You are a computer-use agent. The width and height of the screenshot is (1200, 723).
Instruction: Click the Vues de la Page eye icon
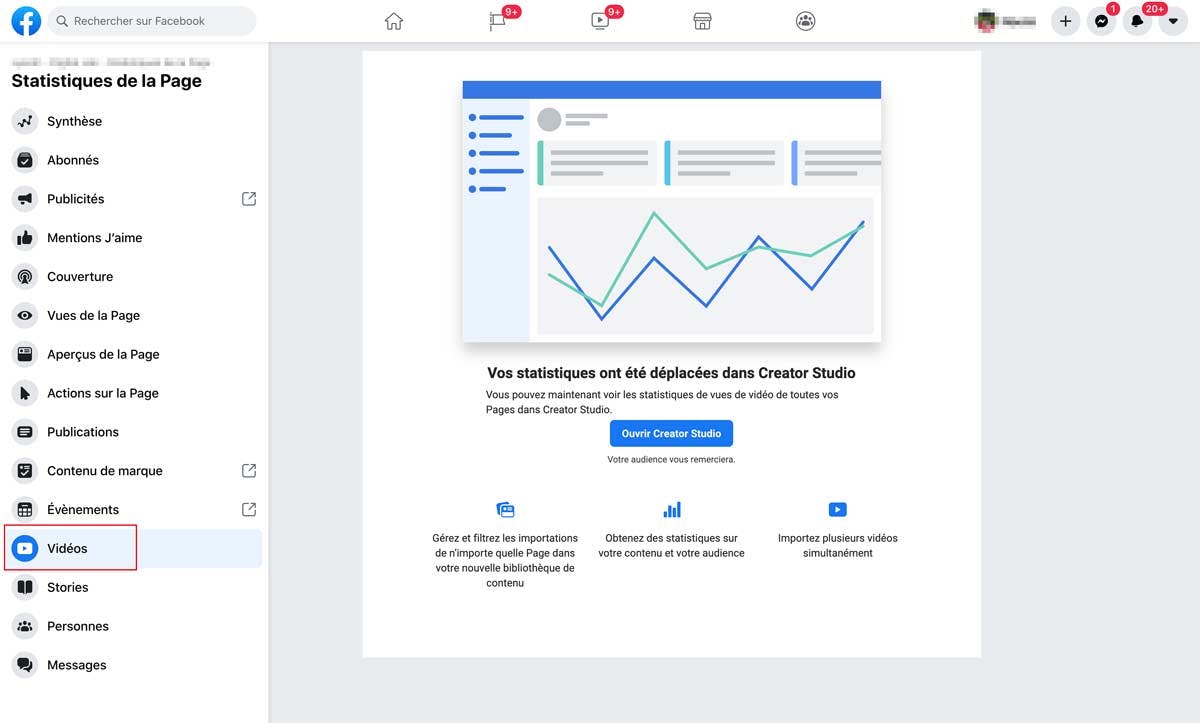click(x=25, y=316)
